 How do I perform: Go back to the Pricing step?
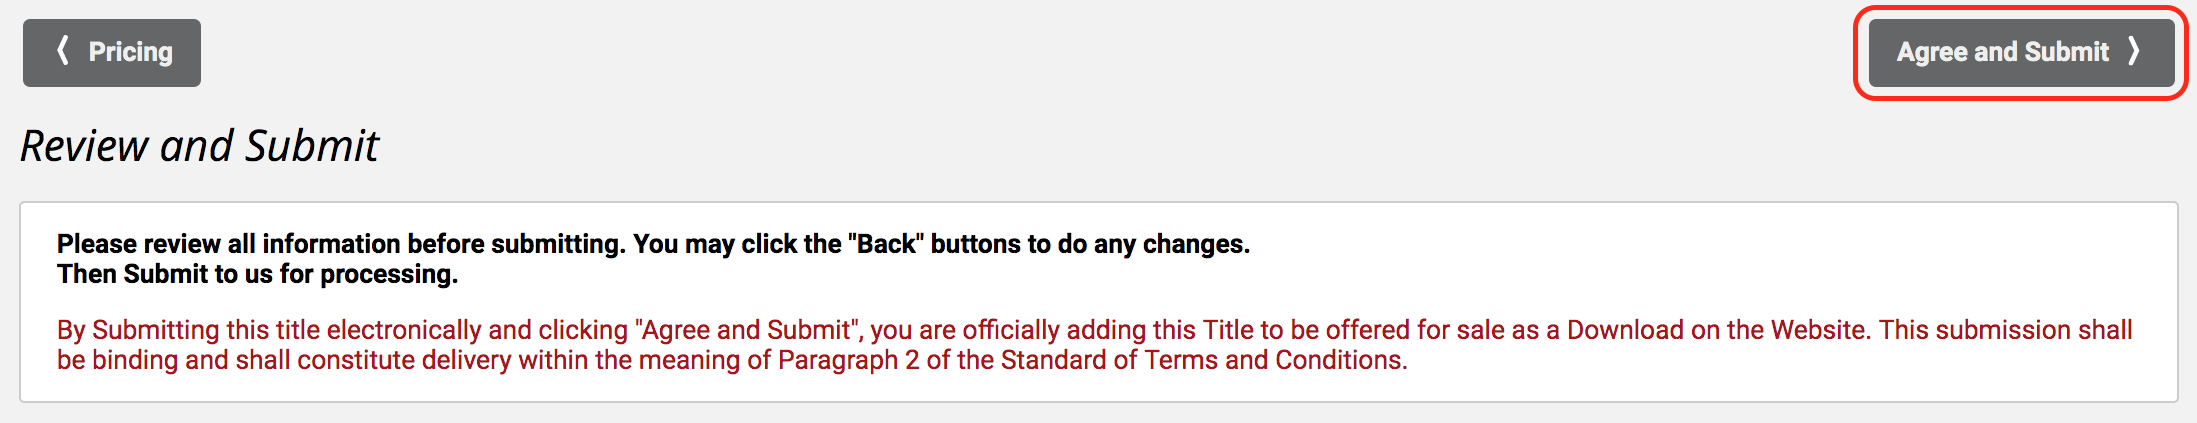[x=112, y=52]
